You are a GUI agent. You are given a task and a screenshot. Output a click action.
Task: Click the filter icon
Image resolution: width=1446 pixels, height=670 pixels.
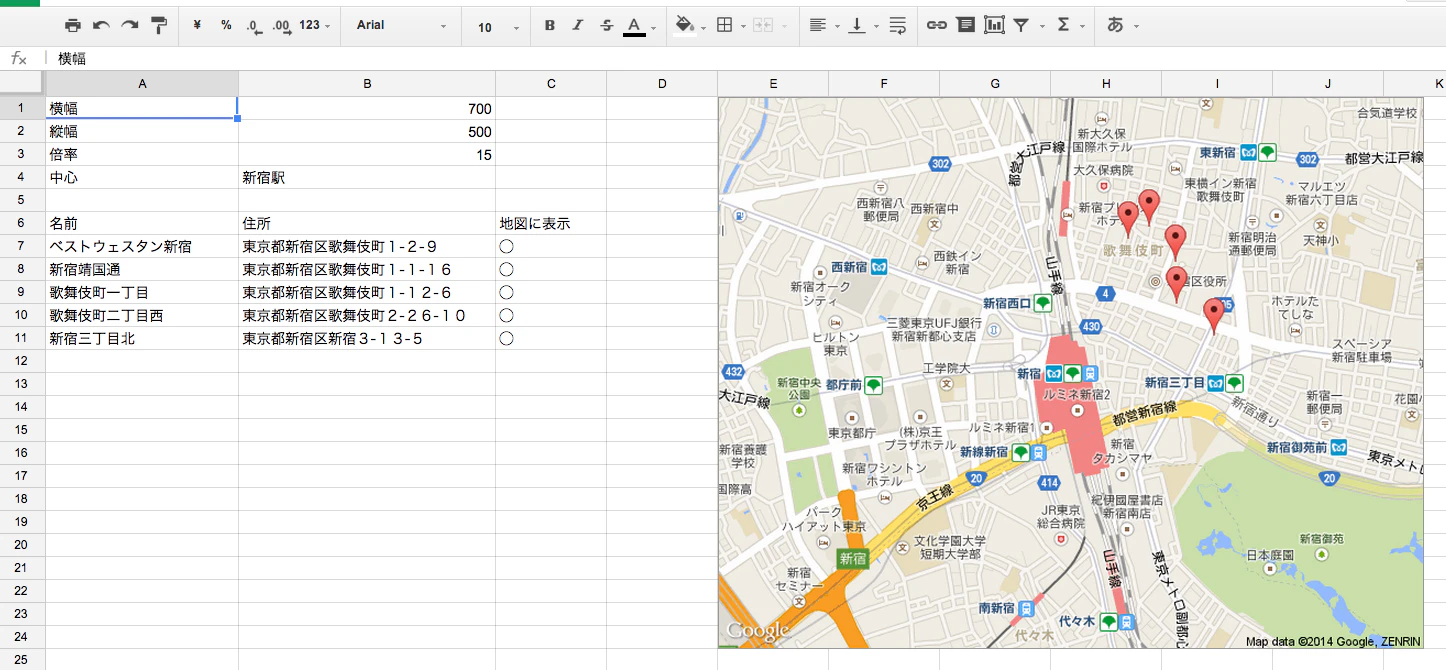click(x=1021, y=26)
